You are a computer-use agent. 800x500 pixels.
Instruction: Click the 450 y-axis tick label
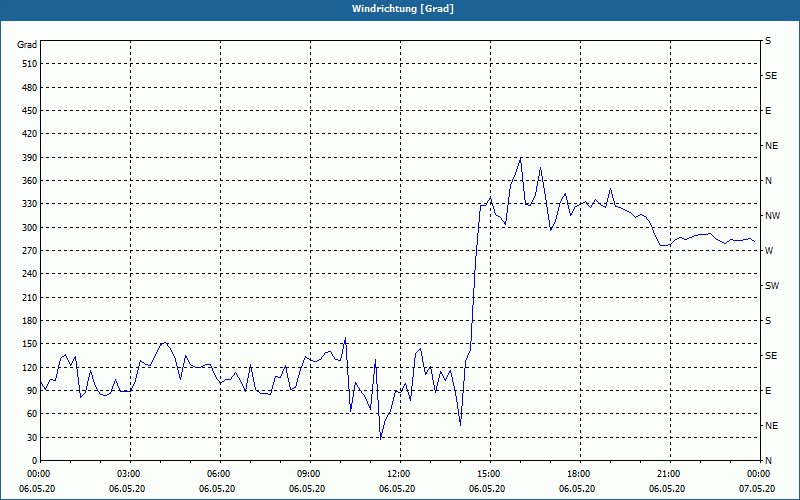[30, 111]
